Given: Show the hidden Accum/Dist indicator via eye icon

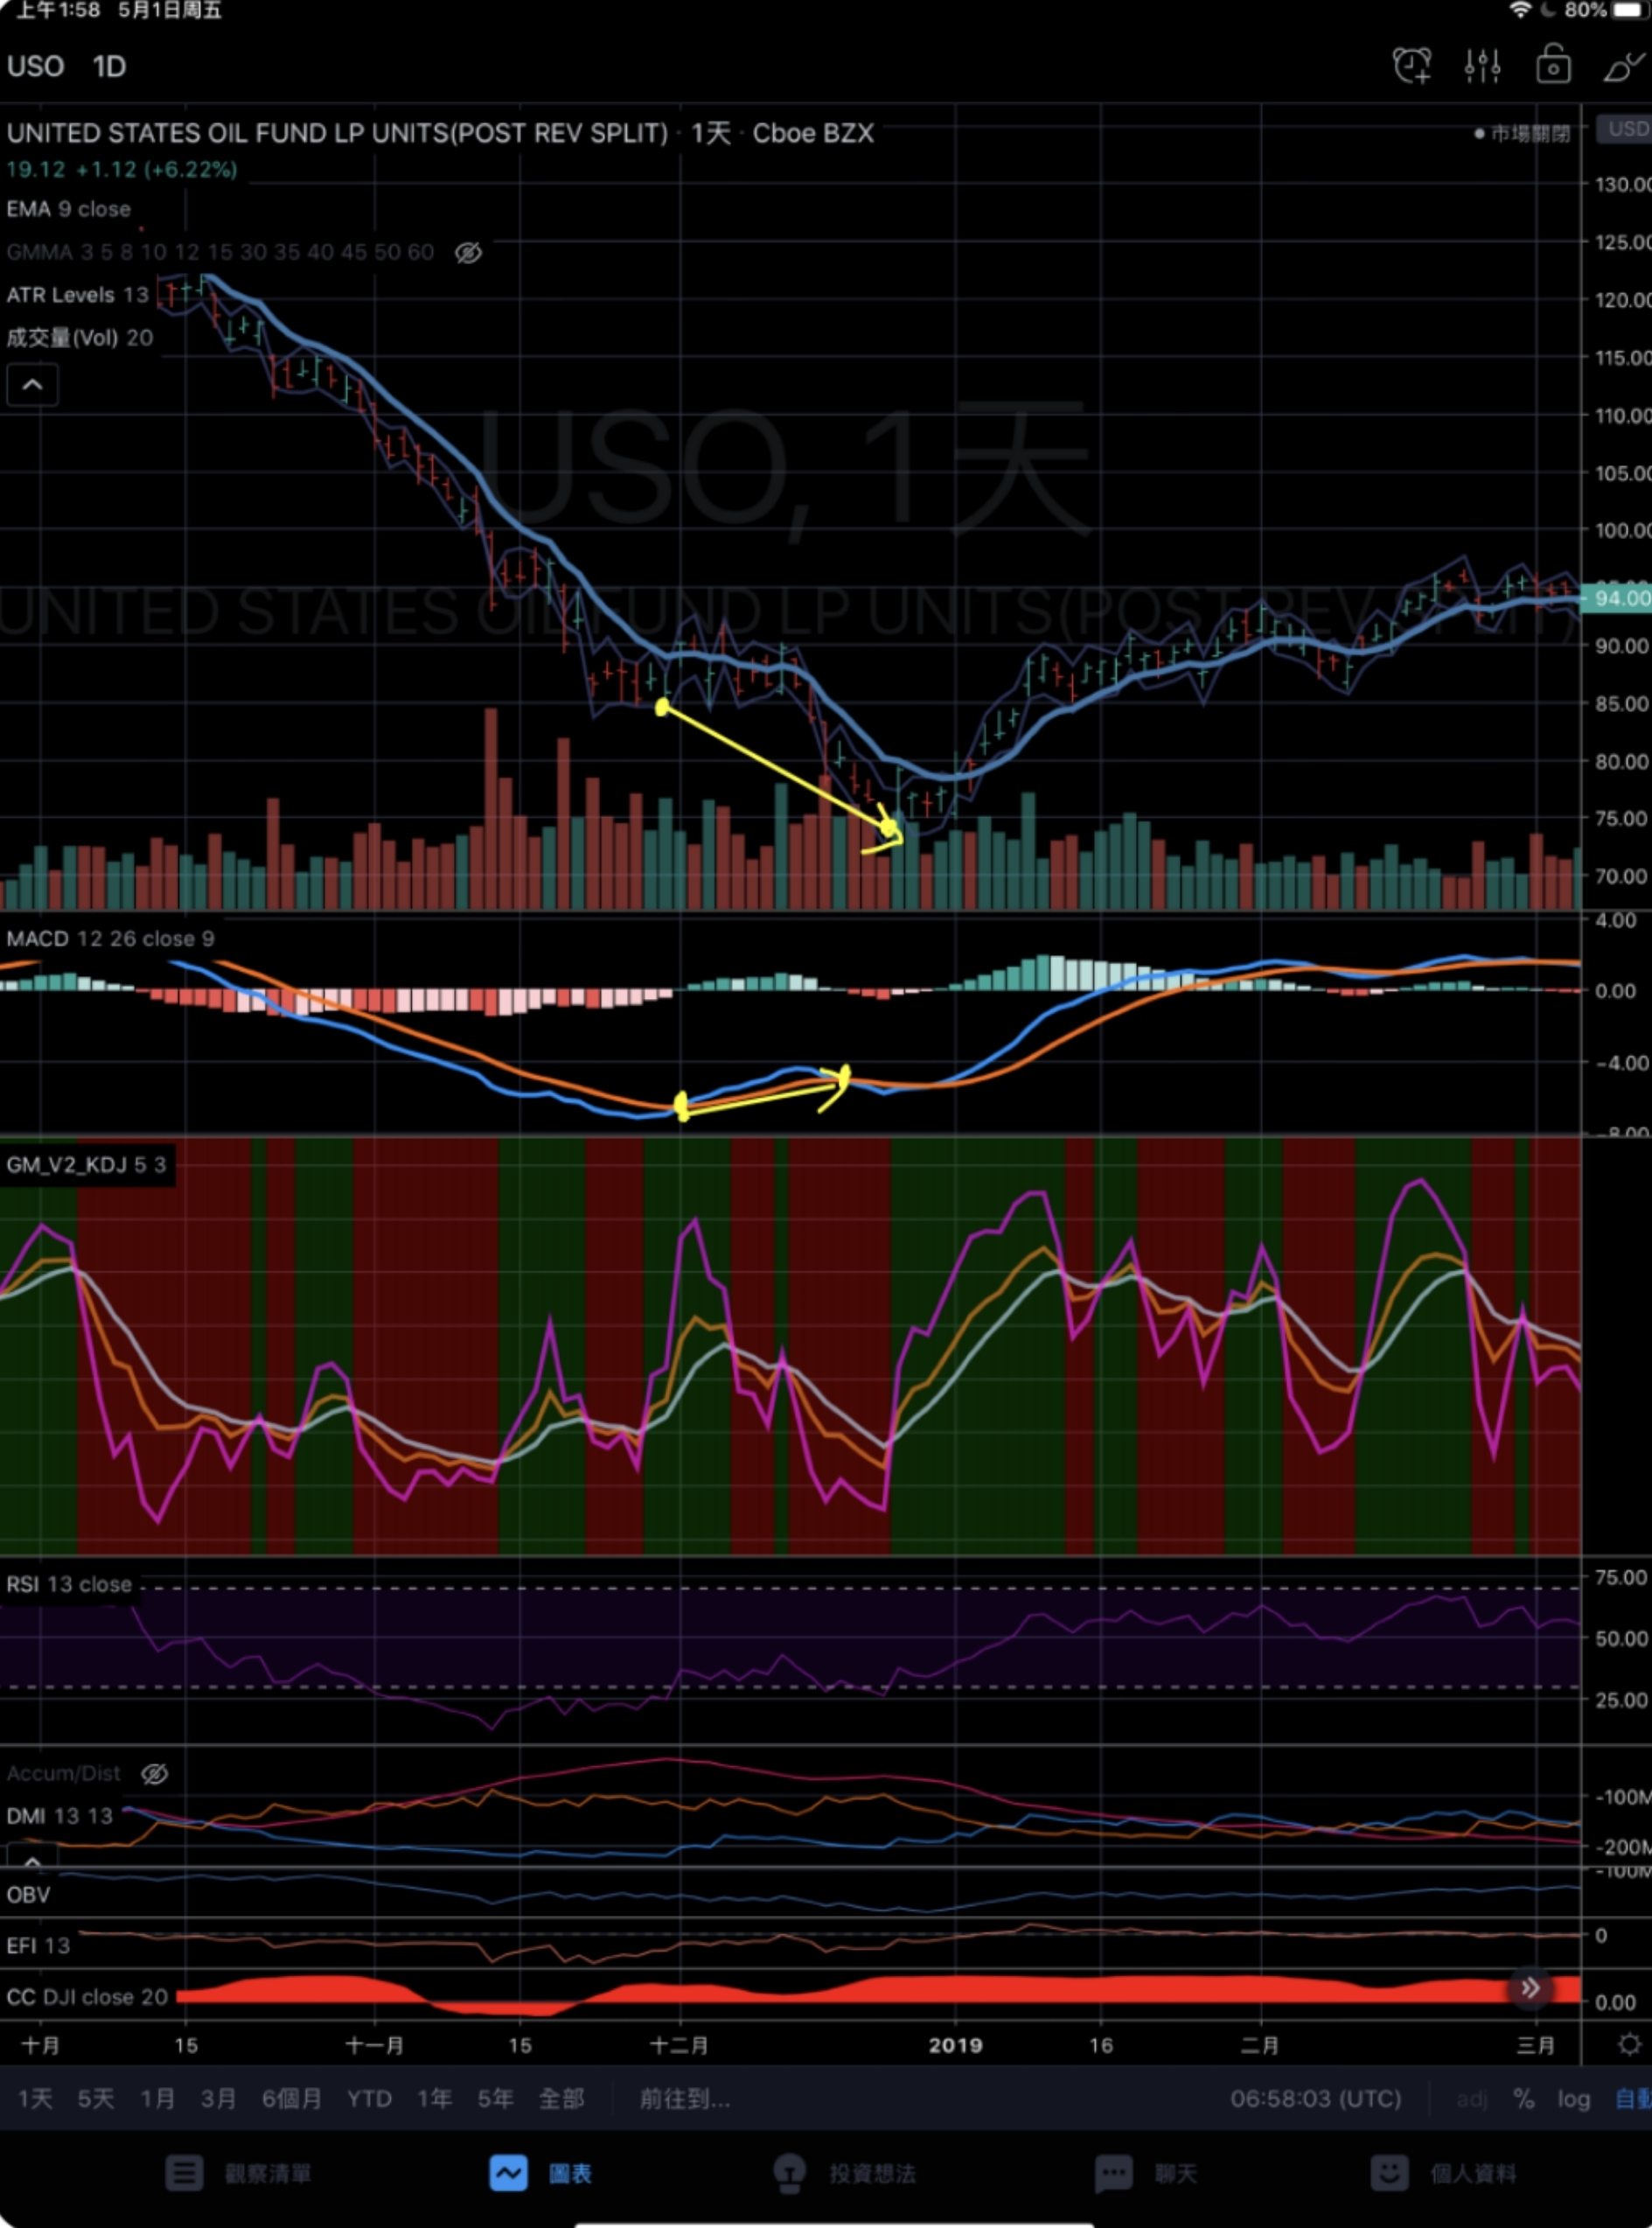Looking at the screenshot, I should (154, 1773).
